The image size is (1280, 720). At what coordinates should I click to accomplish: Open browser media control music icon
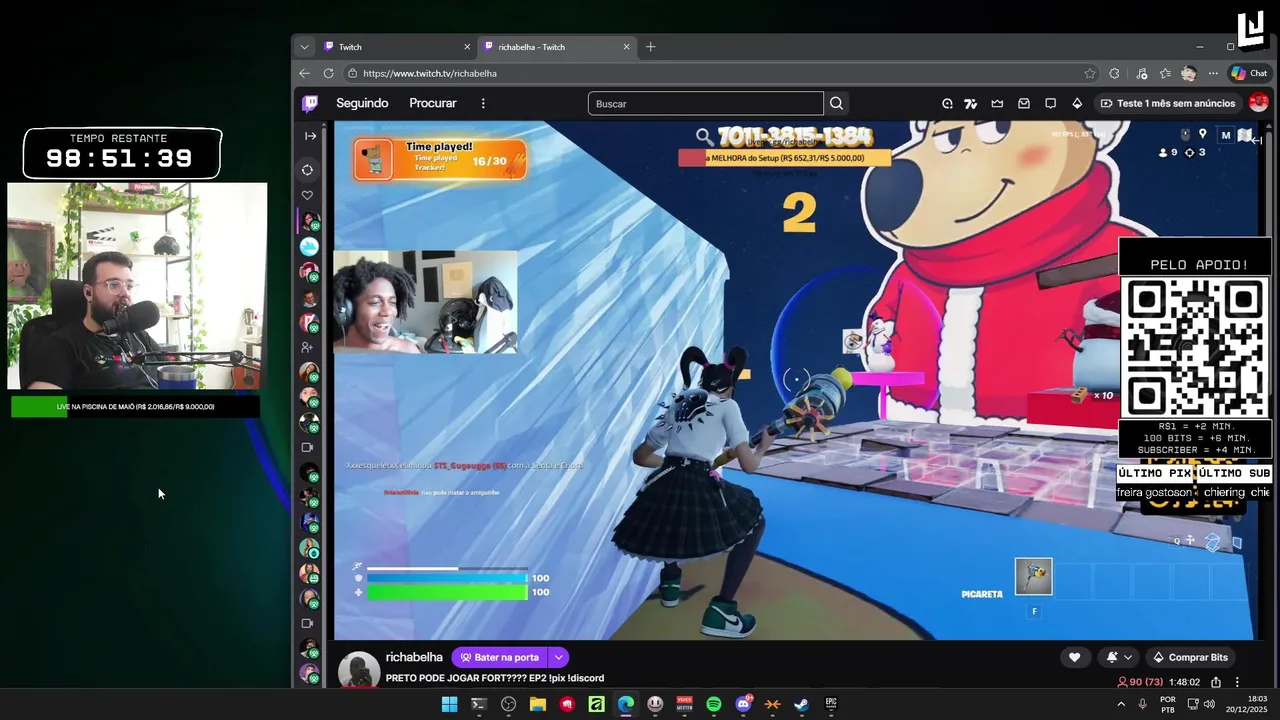coord(1141,73)
